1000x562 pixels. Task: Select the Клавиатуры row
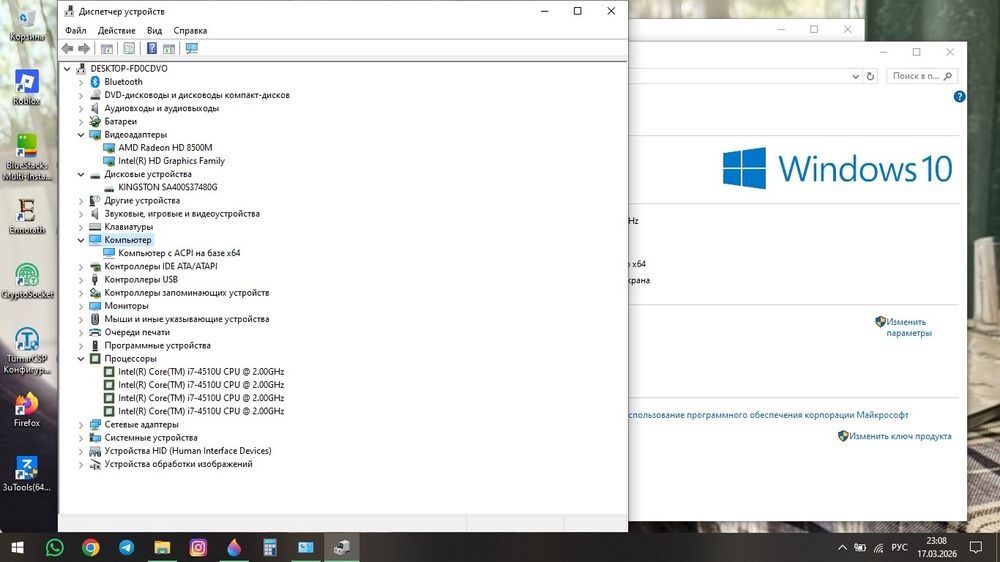coord(129,226)
